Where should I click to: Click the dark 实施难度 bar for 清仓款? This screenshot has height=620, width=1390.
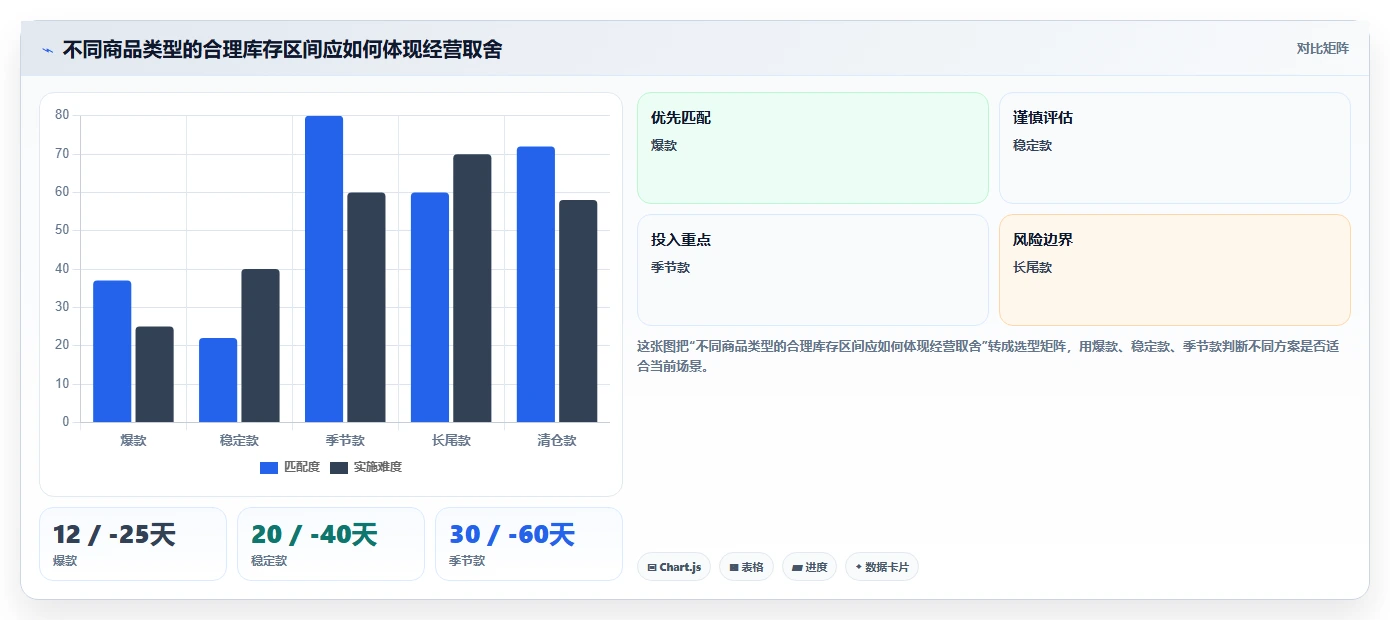click(x=578, y=311)
